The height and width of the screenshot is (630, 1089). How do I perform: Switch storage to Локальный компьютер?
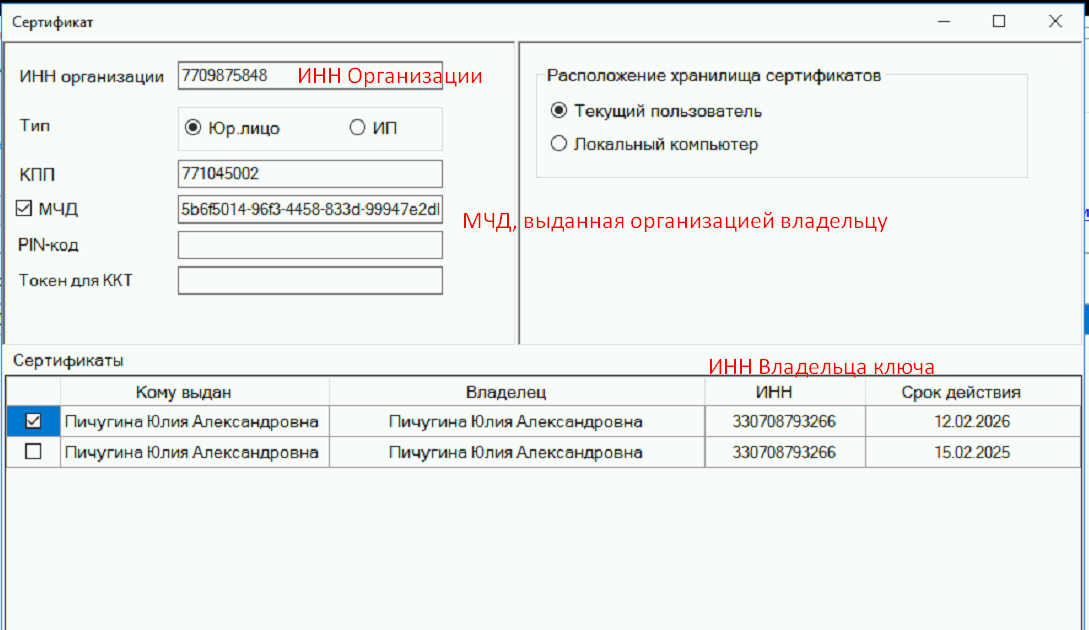[x=559, y=144]
